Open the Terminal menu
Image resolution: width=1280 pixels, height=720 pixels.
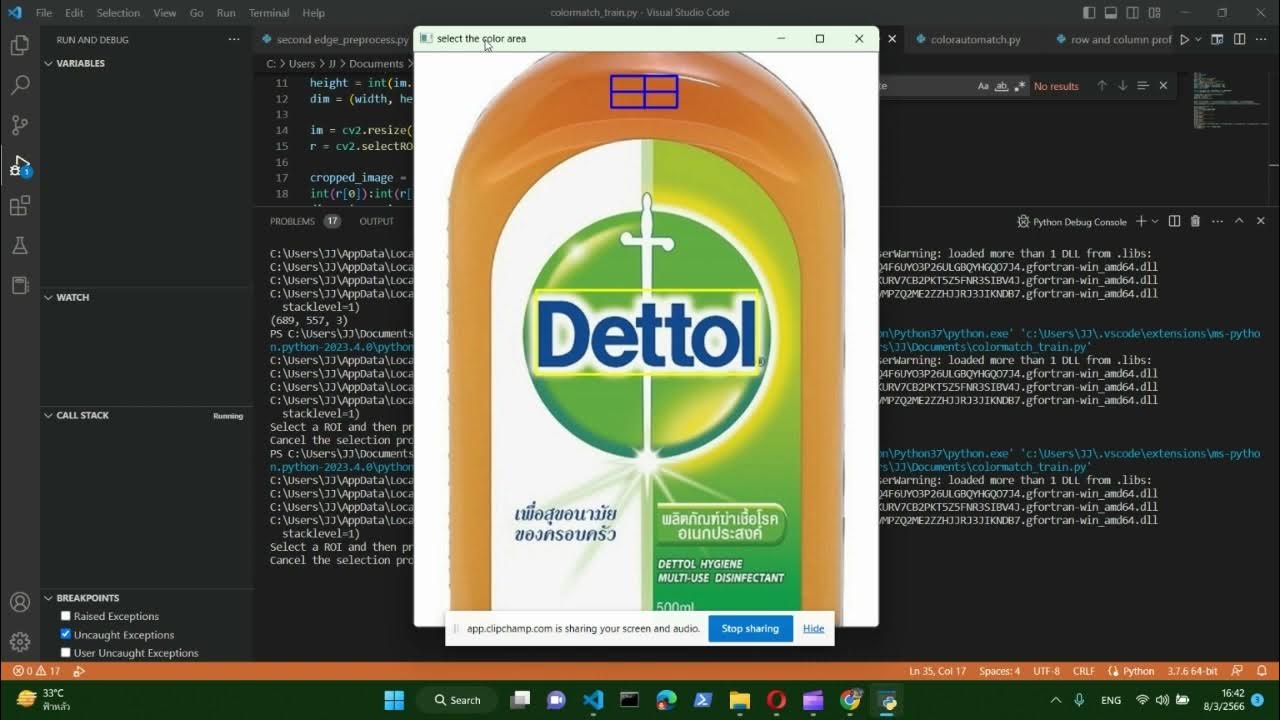[x=268, y=13]
